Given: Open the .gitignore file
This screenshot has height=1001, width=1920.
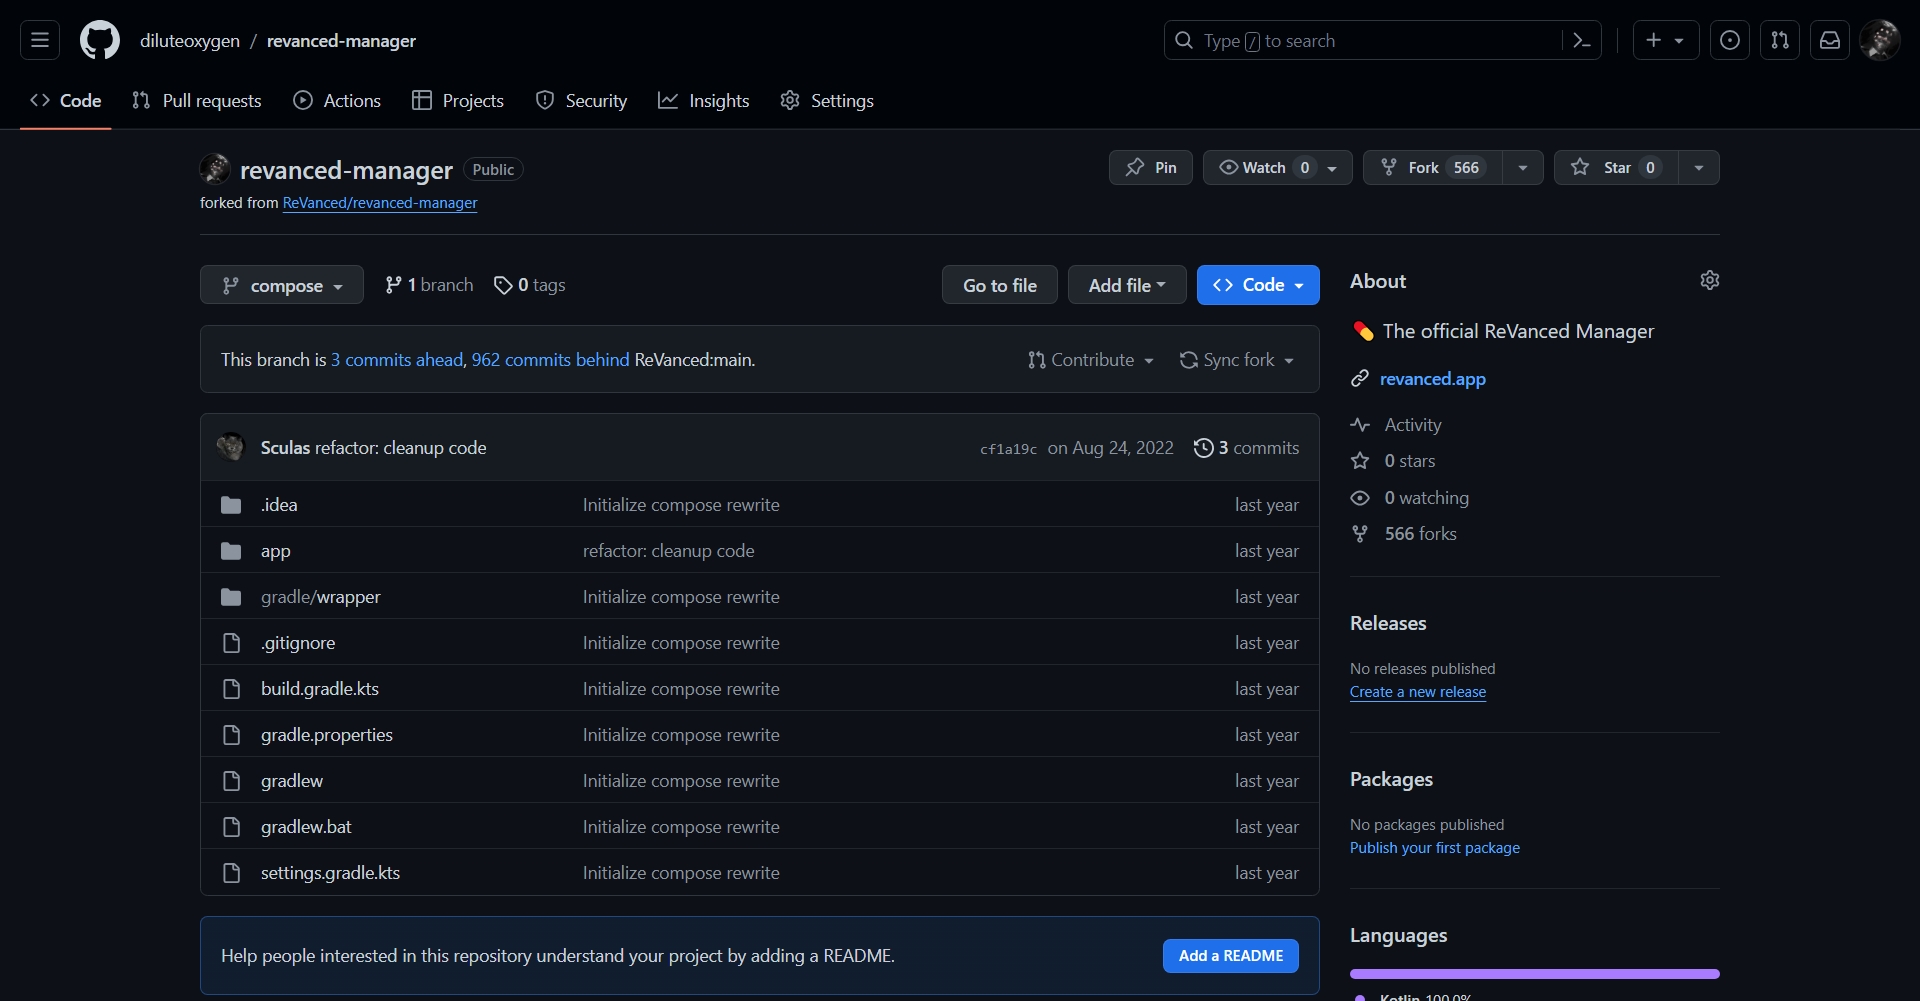Looking at the screenshot, I should pos(298,643).
